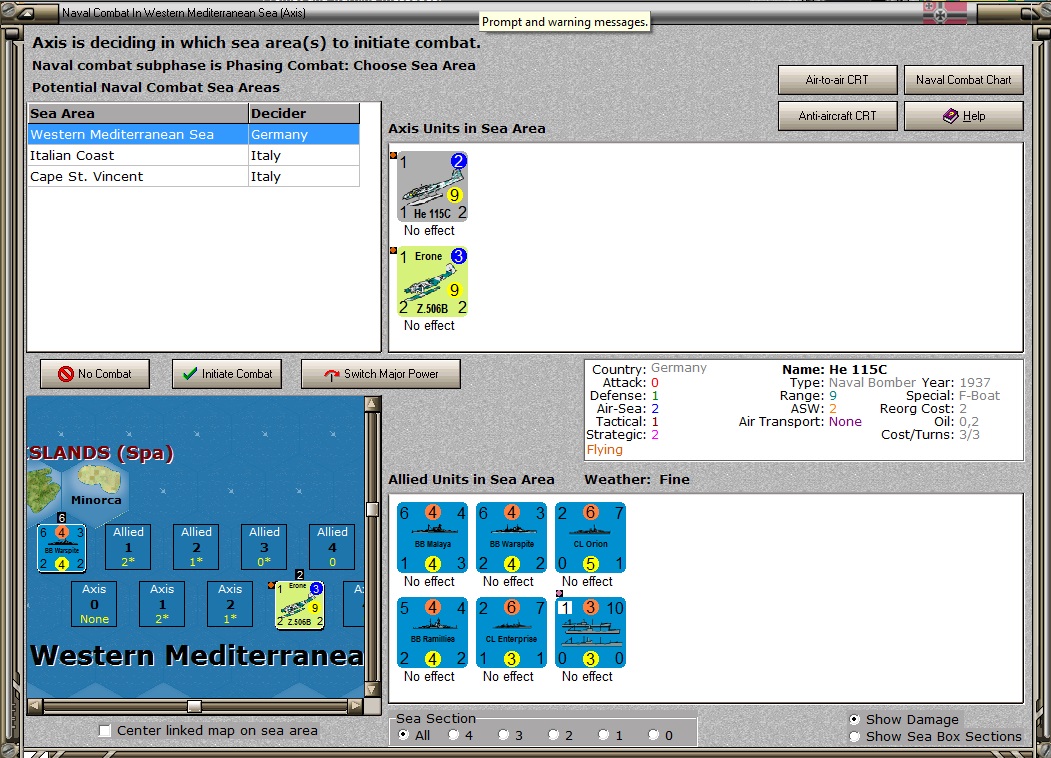Select the Allied 4 sea box section
This screenshot has height=758, width=1051.
pyautogui.click(x=332, y=547)
